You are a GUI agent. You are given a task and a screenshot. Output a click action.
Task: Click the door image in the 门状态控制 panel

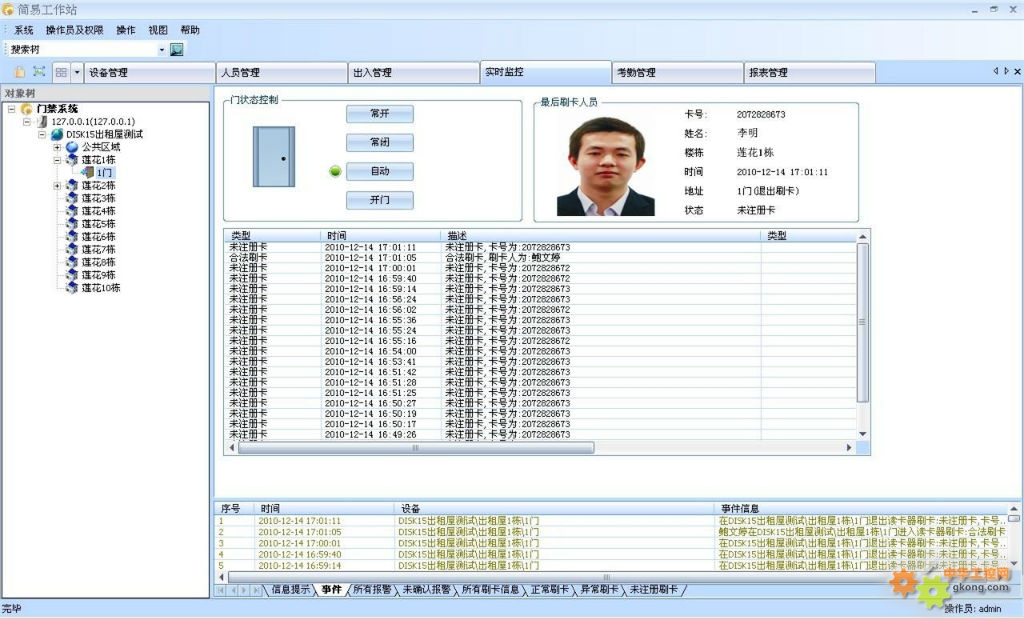273,156
